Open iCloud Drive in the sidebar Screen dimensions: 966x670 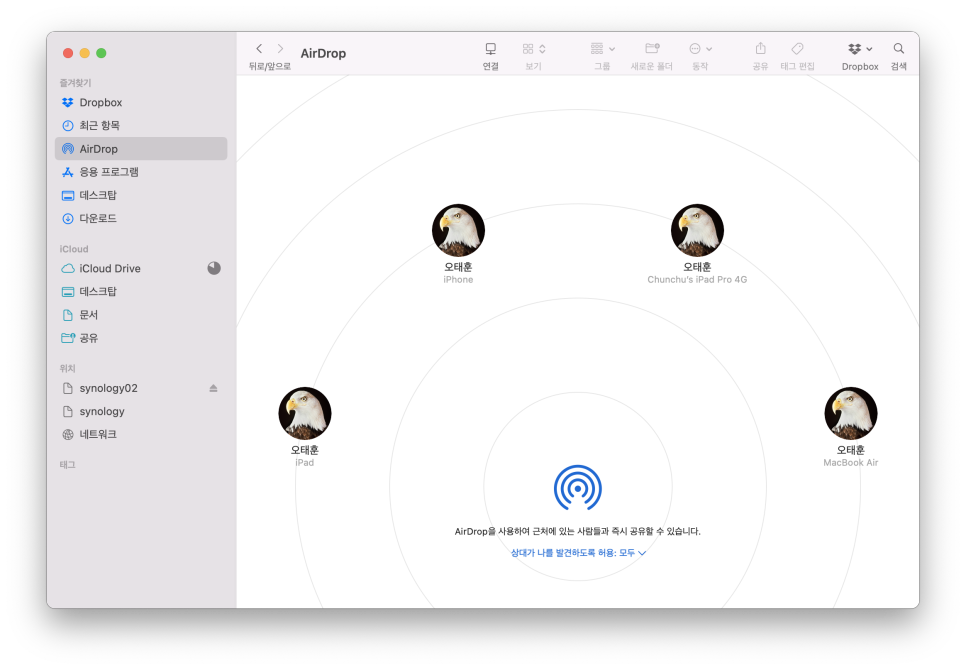(141, 268)
